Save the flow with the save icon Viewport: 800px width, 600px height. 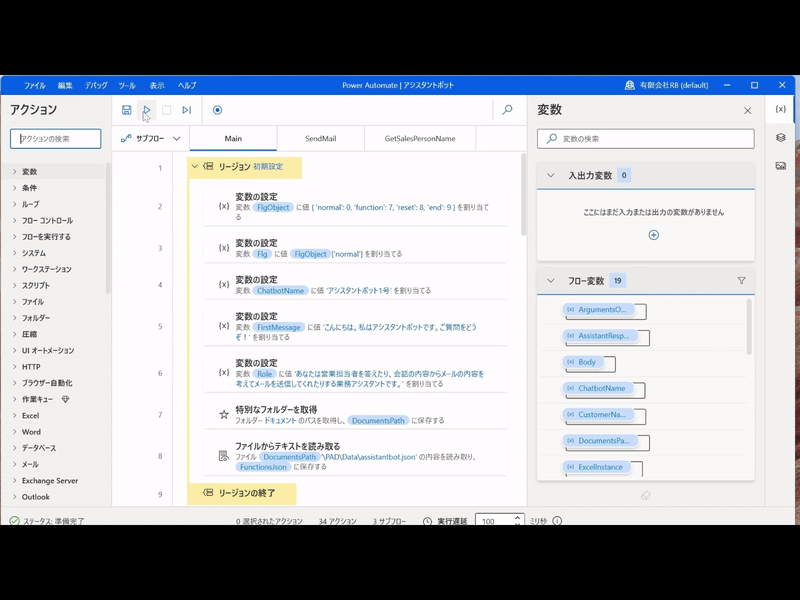pyautogui.click(x=127, y=110)
